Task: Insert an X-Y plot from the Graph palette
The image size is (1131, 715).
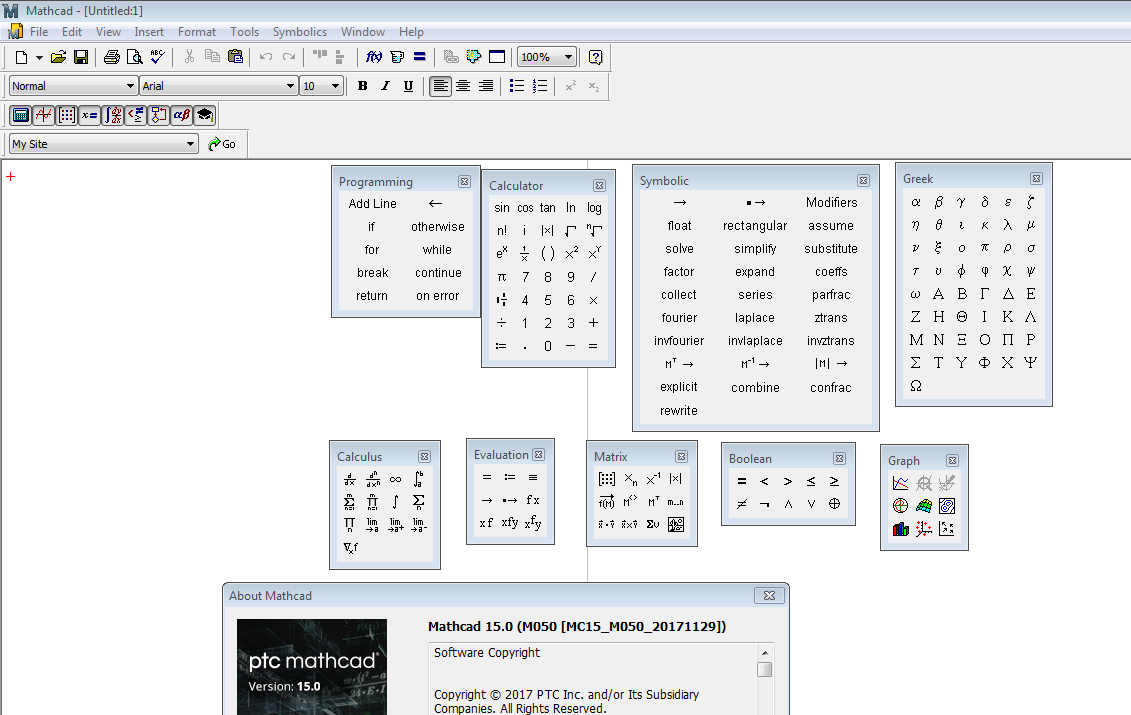Action: tap(899, 482)
